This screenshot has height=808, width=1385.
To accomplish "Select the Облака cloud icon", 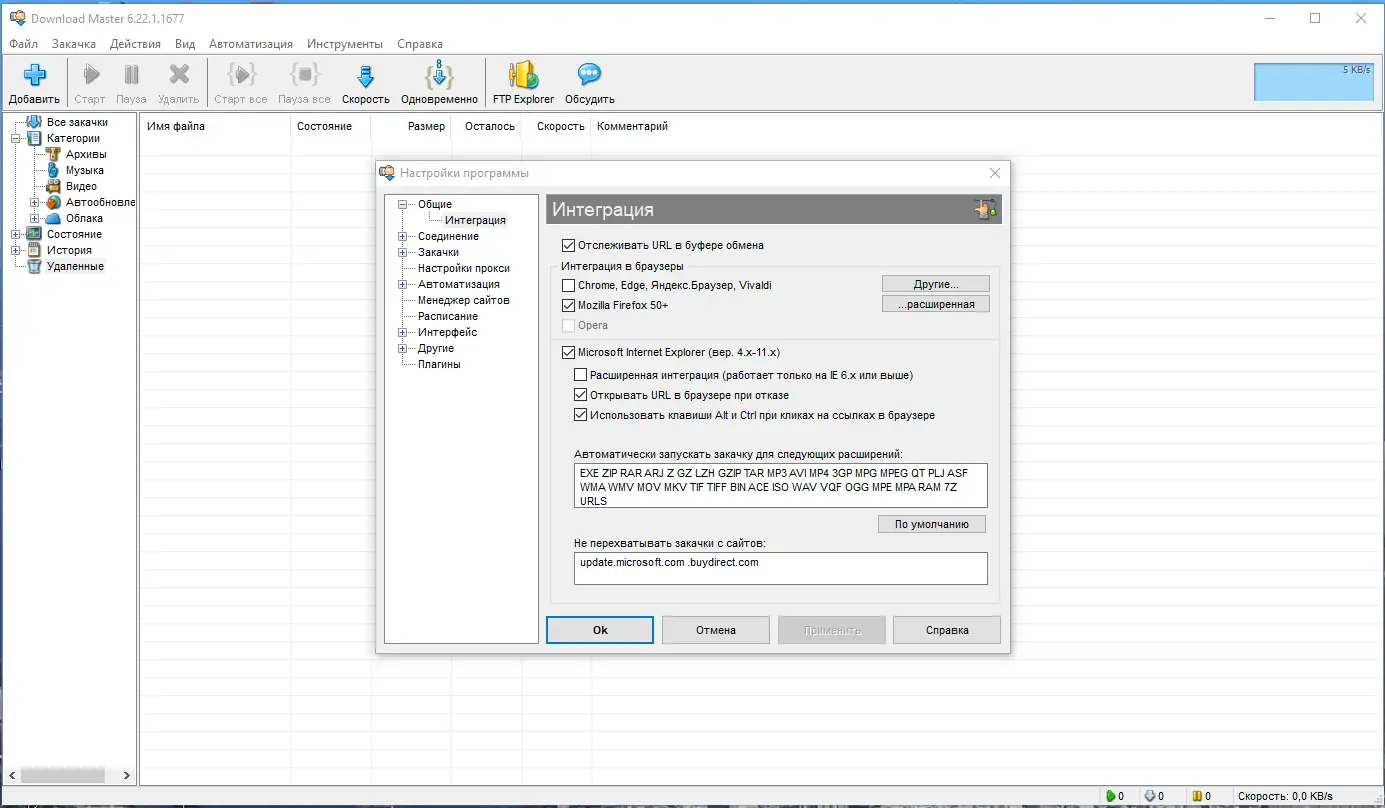I will pos(54,218).
